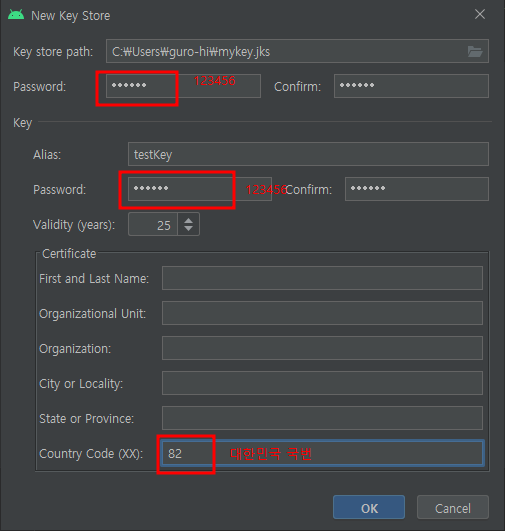
Task: Click the 'Key store path:' label
Action: (53, 52)
